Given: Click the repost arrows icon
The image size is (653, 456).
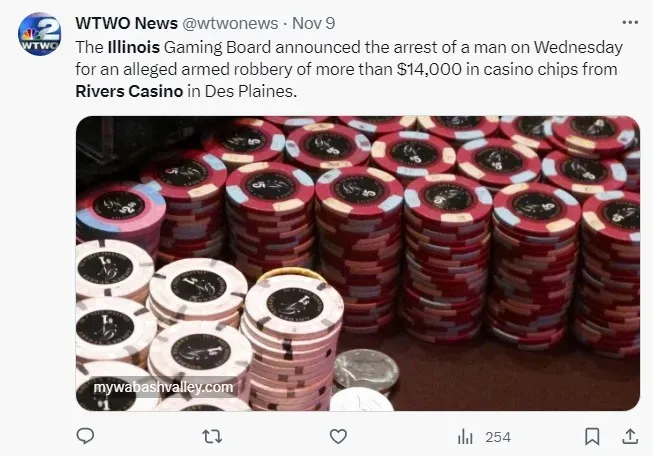Looking at the screenshot, I should (212, 436).
